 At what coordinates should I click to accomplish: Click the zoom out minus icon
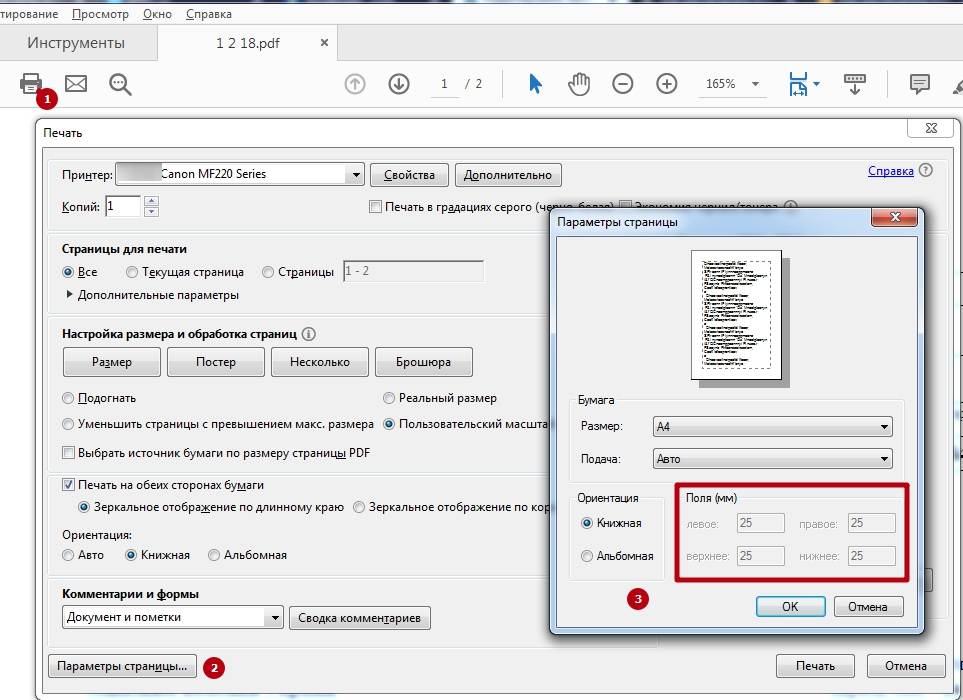coord(623,84)
